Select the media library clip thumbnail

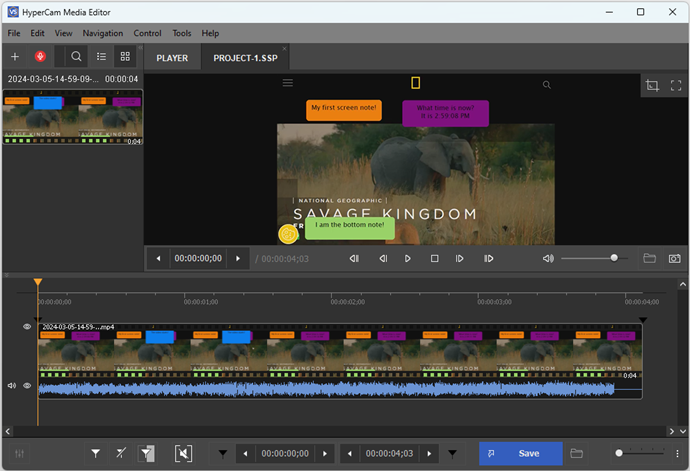(x=73, y=117)
